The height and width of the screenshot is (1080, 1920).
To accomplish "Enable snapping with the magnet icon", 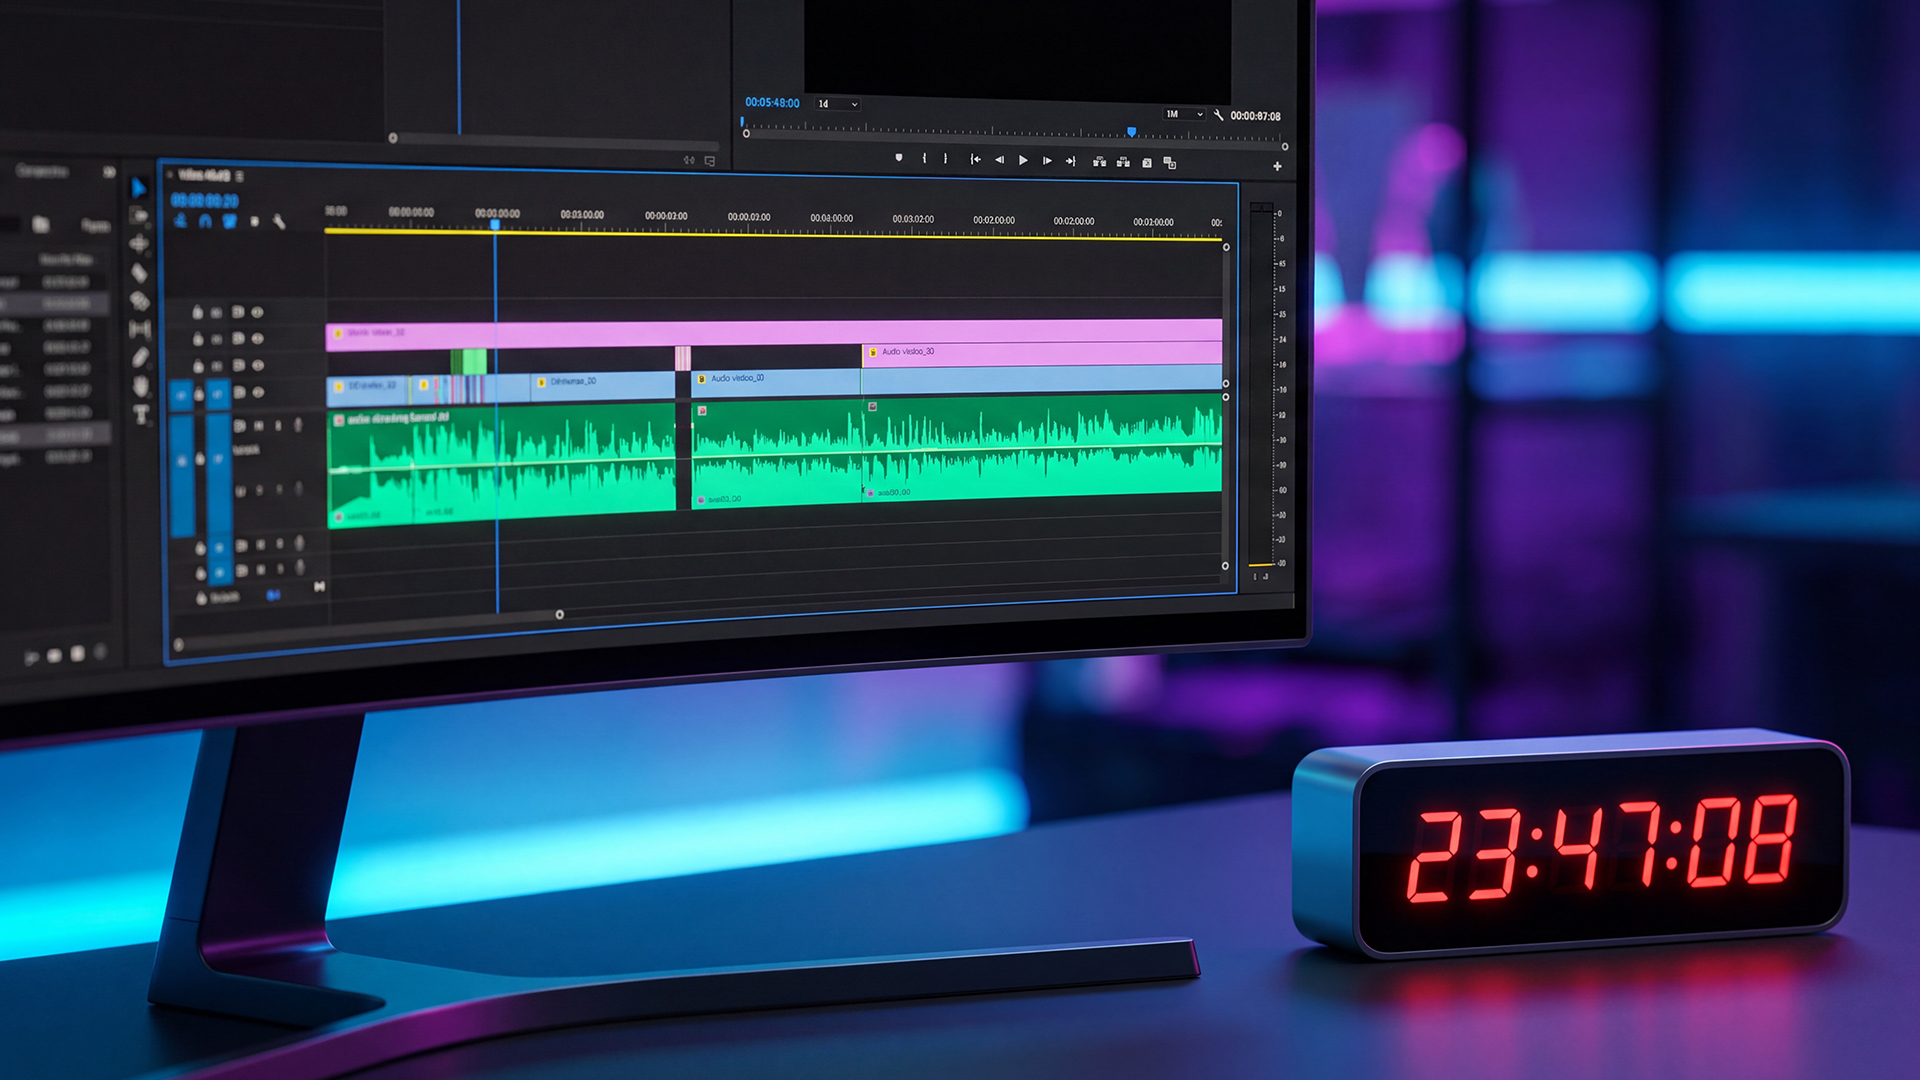I will pyautogui.click(x=205, y=221).
